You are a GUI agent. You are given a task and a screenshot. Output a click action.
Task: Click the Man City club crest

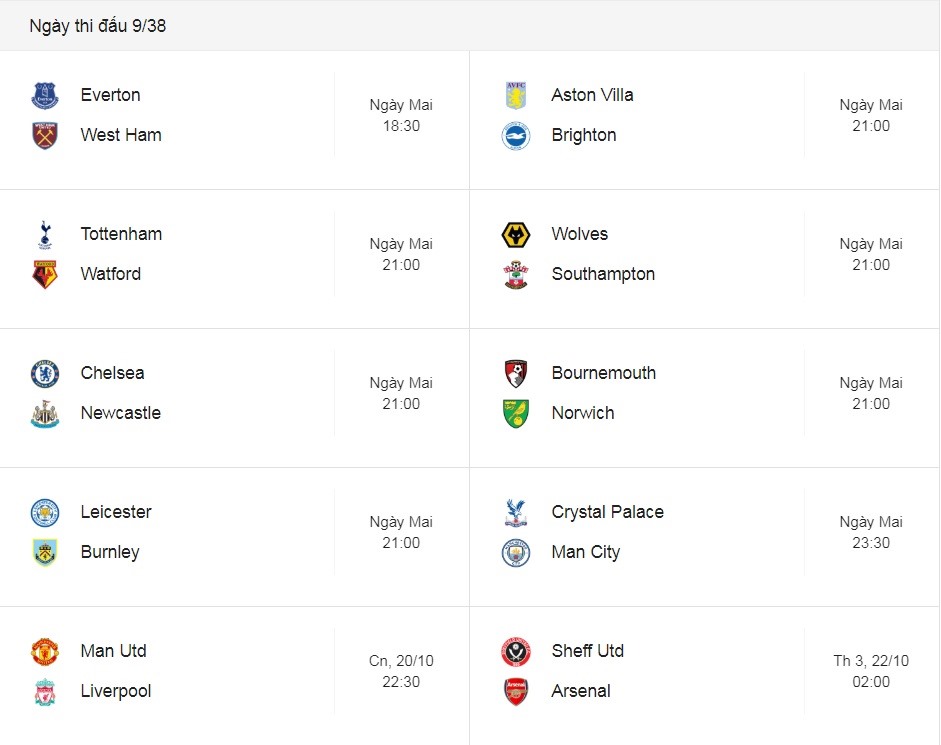[516, 553]
